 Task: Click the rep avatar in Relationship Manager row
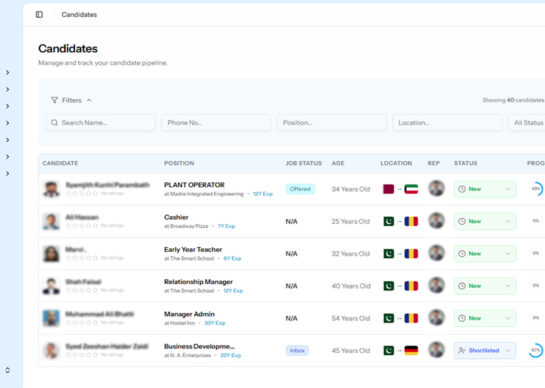437,285
